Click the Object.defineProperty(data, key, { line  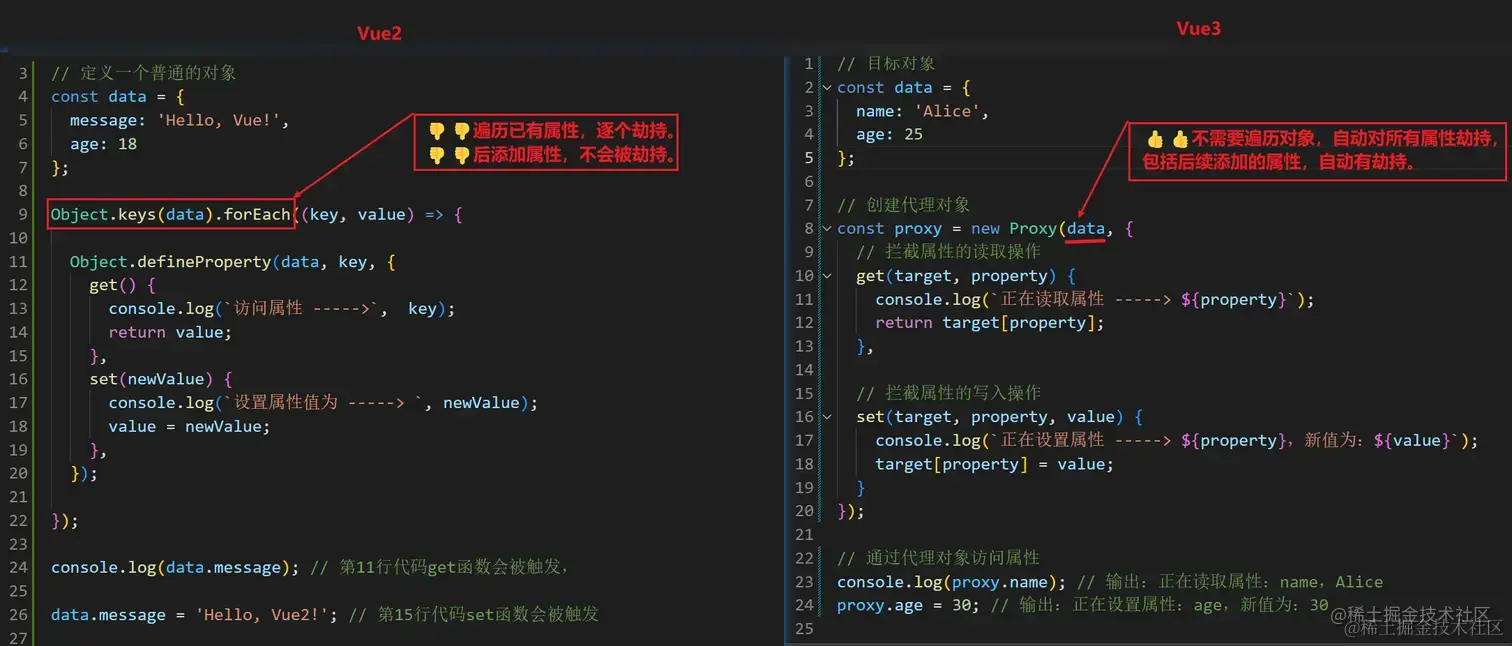click(x=233, y=262)
